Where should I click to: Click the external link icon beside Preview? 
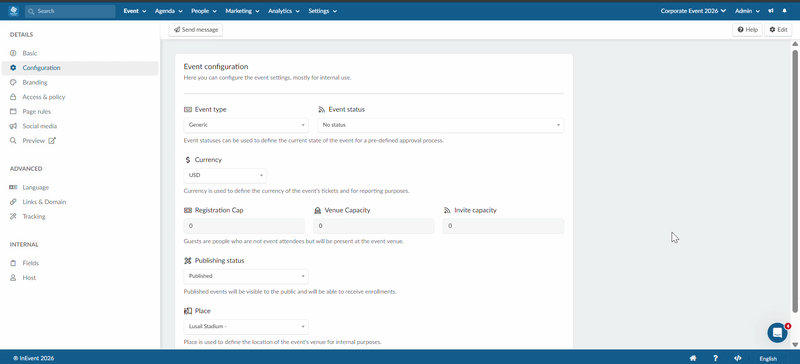pos(52,141)
